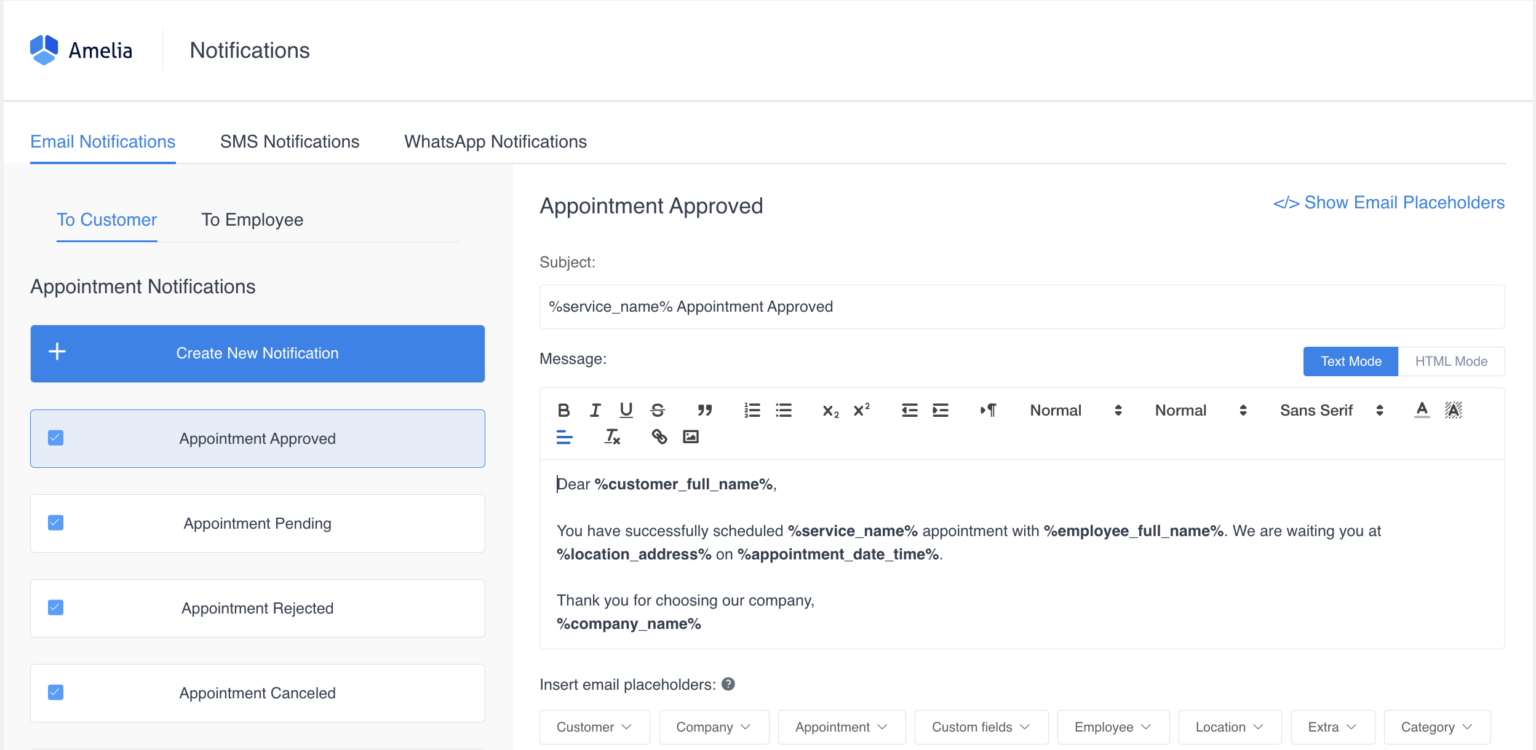
Task: Clear formatting using the Tx icon
Action: click(x=612, y=437)
